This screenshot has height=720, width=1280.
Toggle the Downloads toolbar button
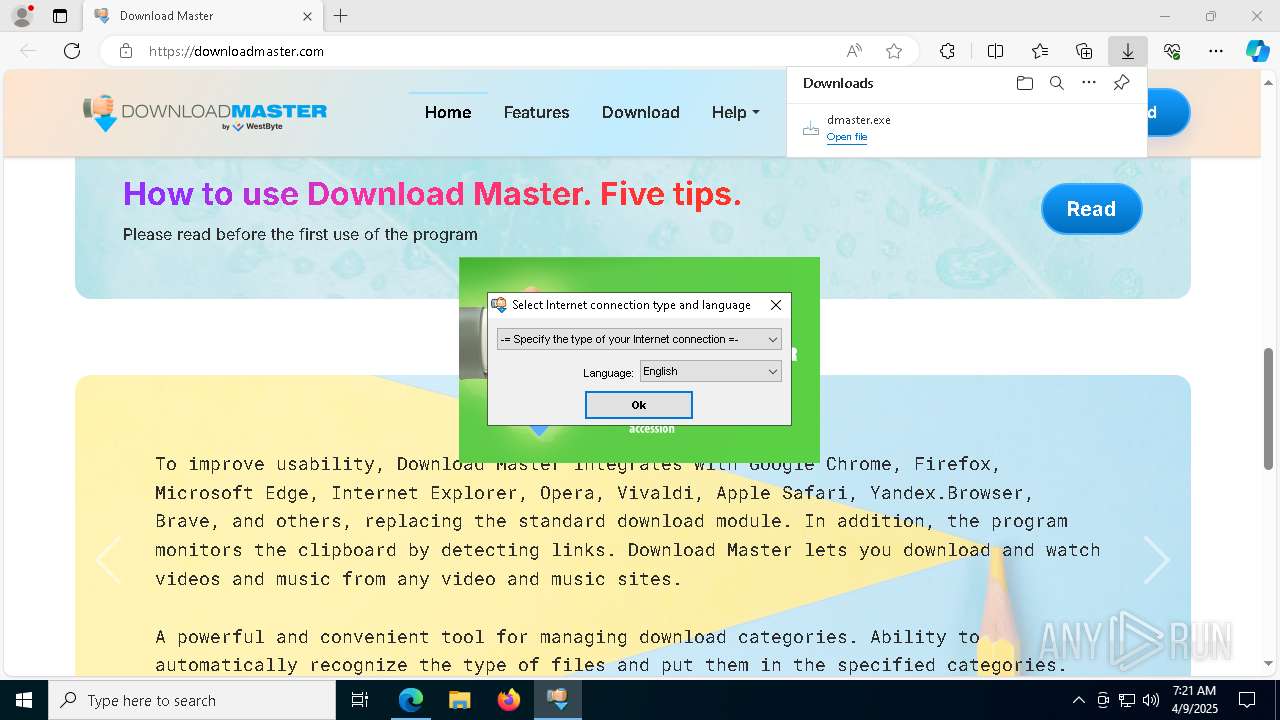(1128, 51)
